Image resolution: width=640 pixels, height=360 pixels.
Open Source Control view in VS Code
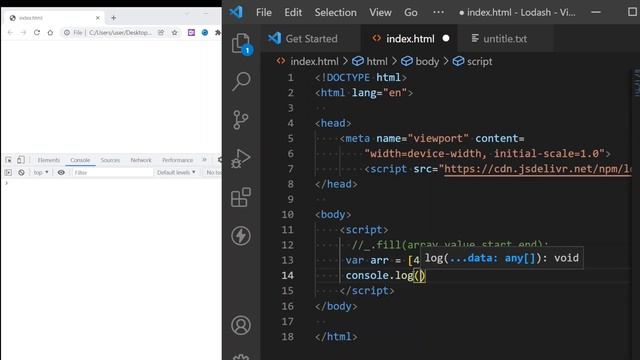241,120
